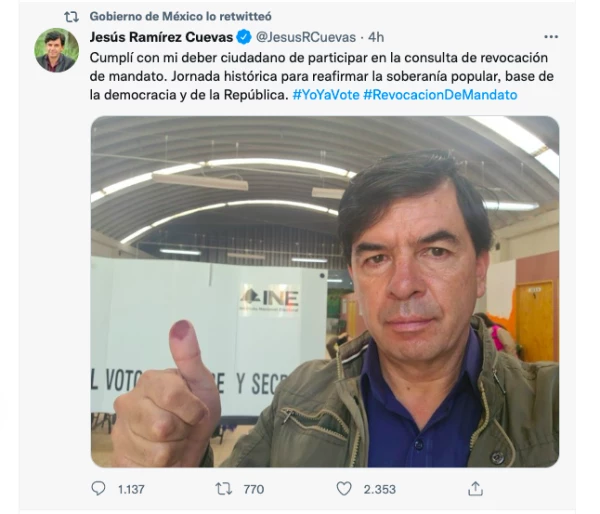This screenshot has width=600, height=514.
Task: Click the 1.137 replies count
Action: [131, 489]
